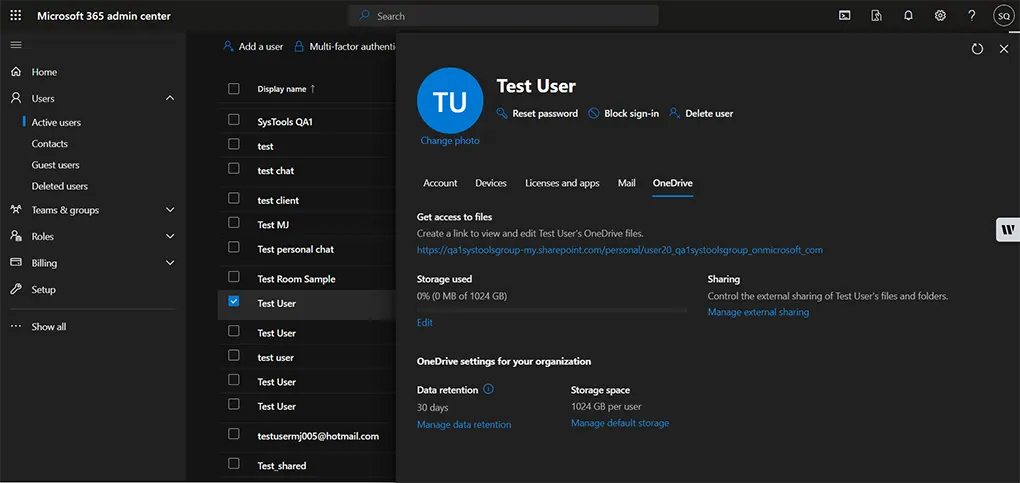Screen dimensions: 1020x483
Task: Open Active users in sidebar
Action: coord(57,122)
